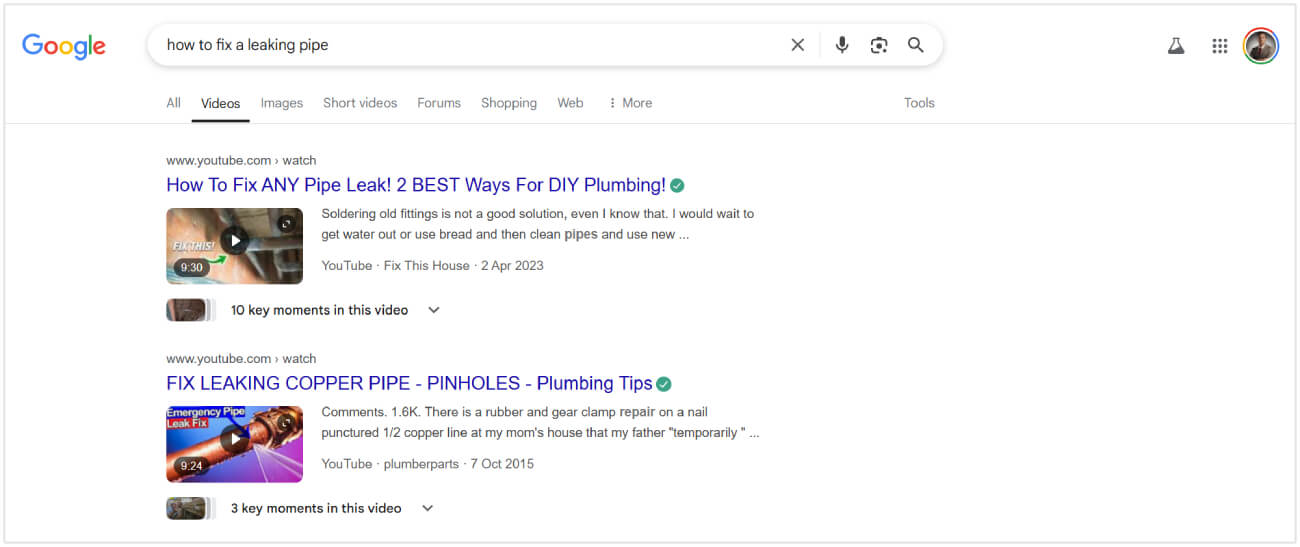1300x547 pixels.
Task: Open the Google account profile avatar
Action: 1261,46
